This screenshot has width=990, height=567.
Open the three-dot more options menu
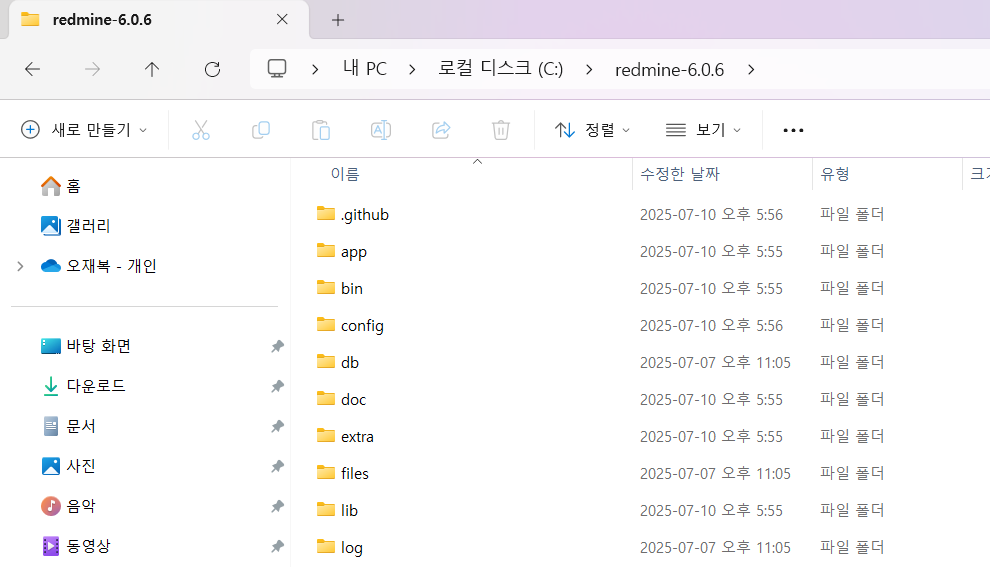pyautogui.click(x=793, y=130)
